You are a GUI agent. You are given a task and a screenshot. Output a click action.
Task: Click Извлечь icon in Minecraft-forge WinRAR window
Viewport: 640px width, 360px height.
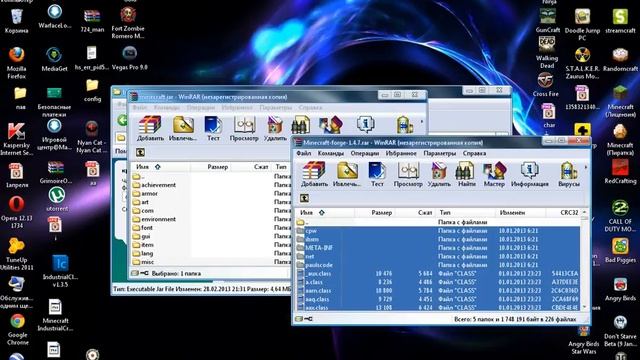(346, 174)
